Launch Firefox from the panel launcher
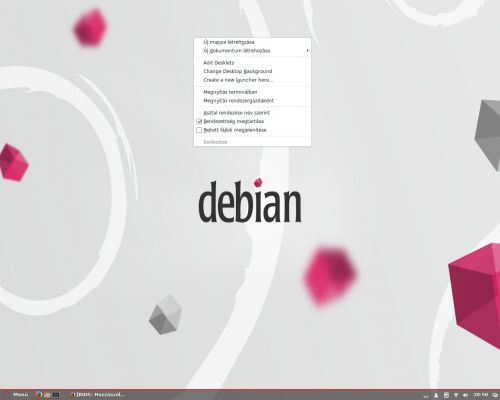Viewport: 500px width, 400px height. (x=39, y=395)
